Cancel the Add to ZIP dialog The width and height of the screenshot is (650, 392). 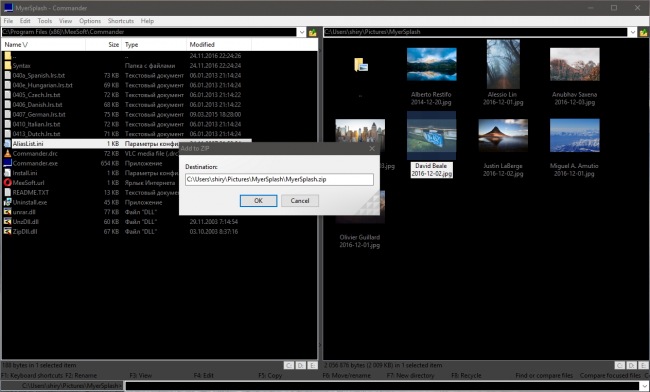click(300, 201)
